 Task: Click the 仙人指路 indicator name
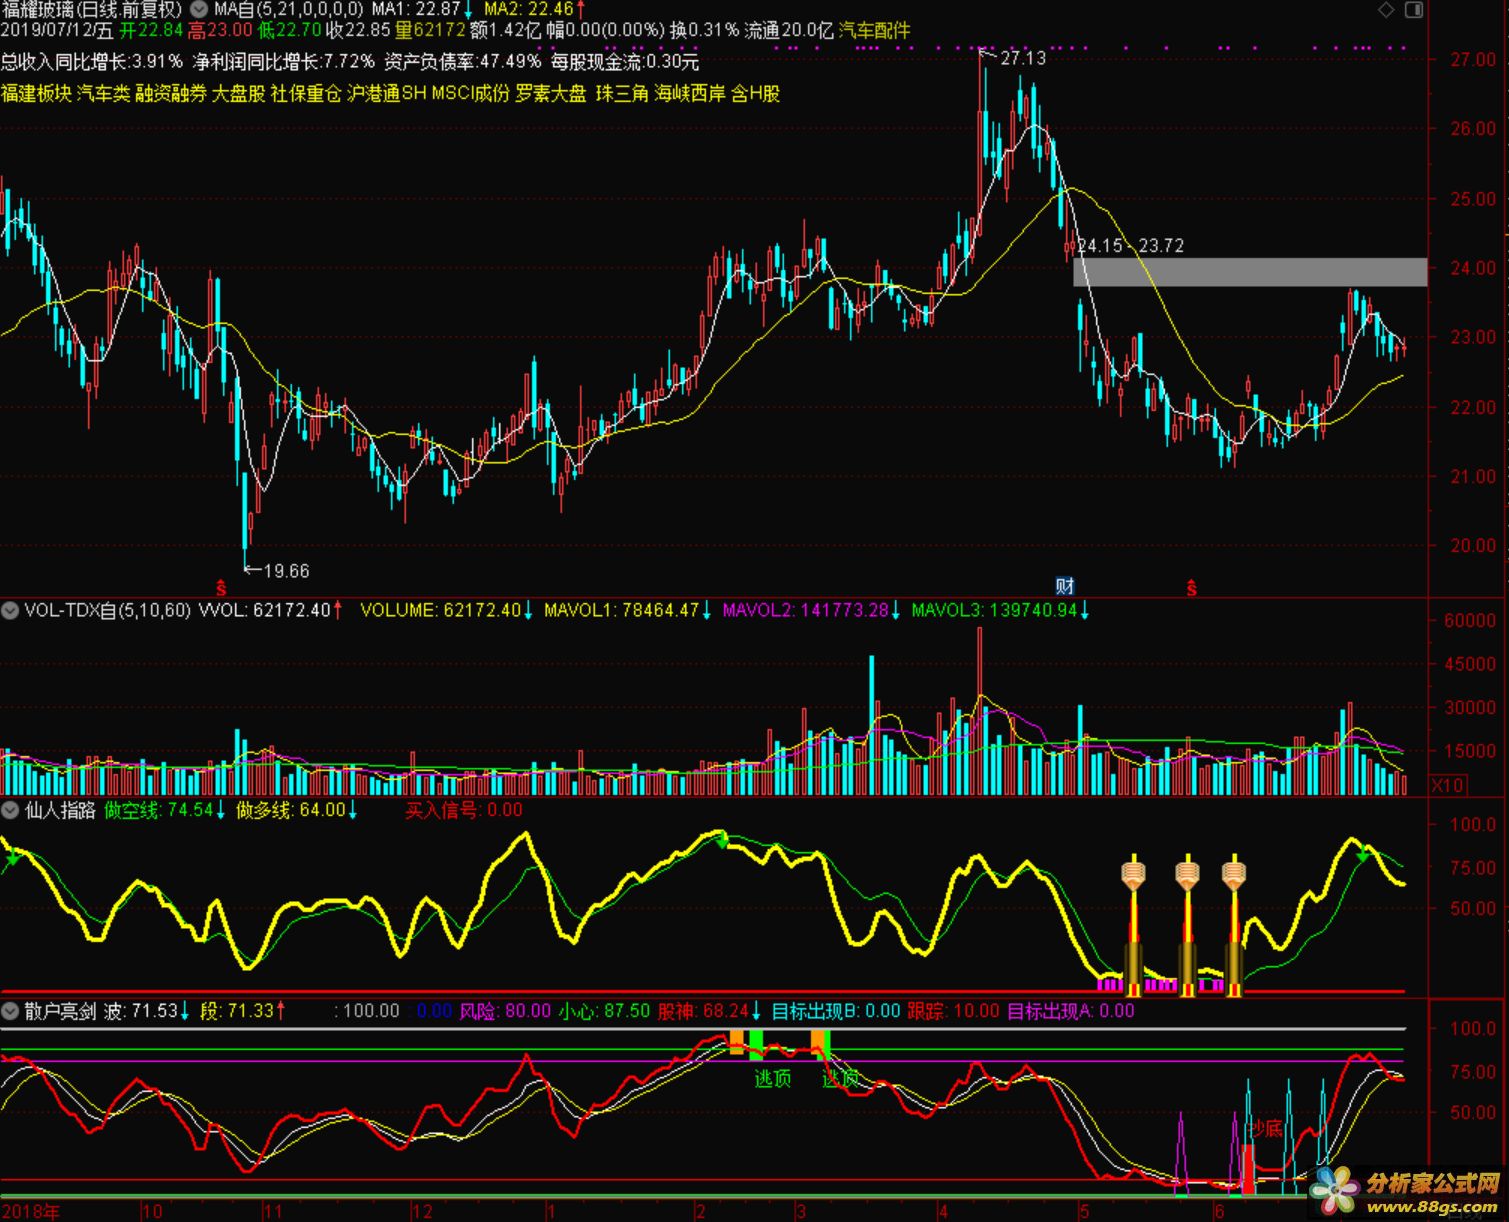click(60, 810)
